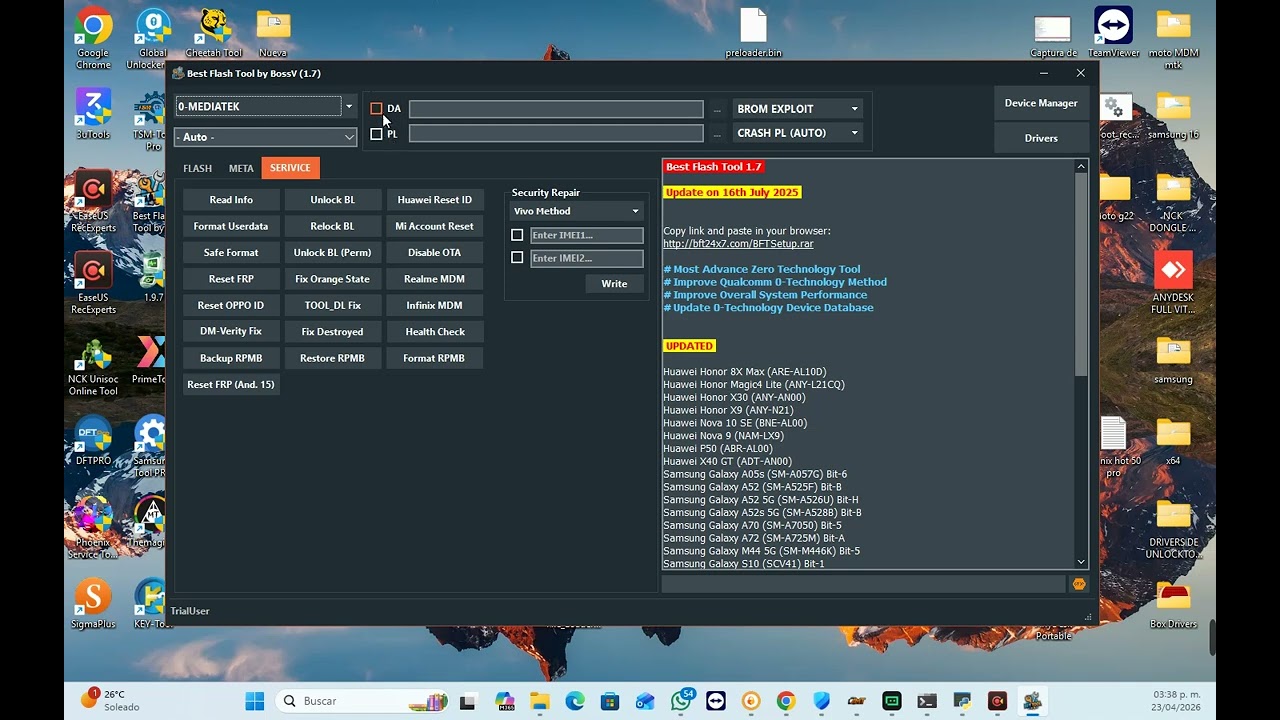Click Huawei Reset ID button

(x=435, y=200)
